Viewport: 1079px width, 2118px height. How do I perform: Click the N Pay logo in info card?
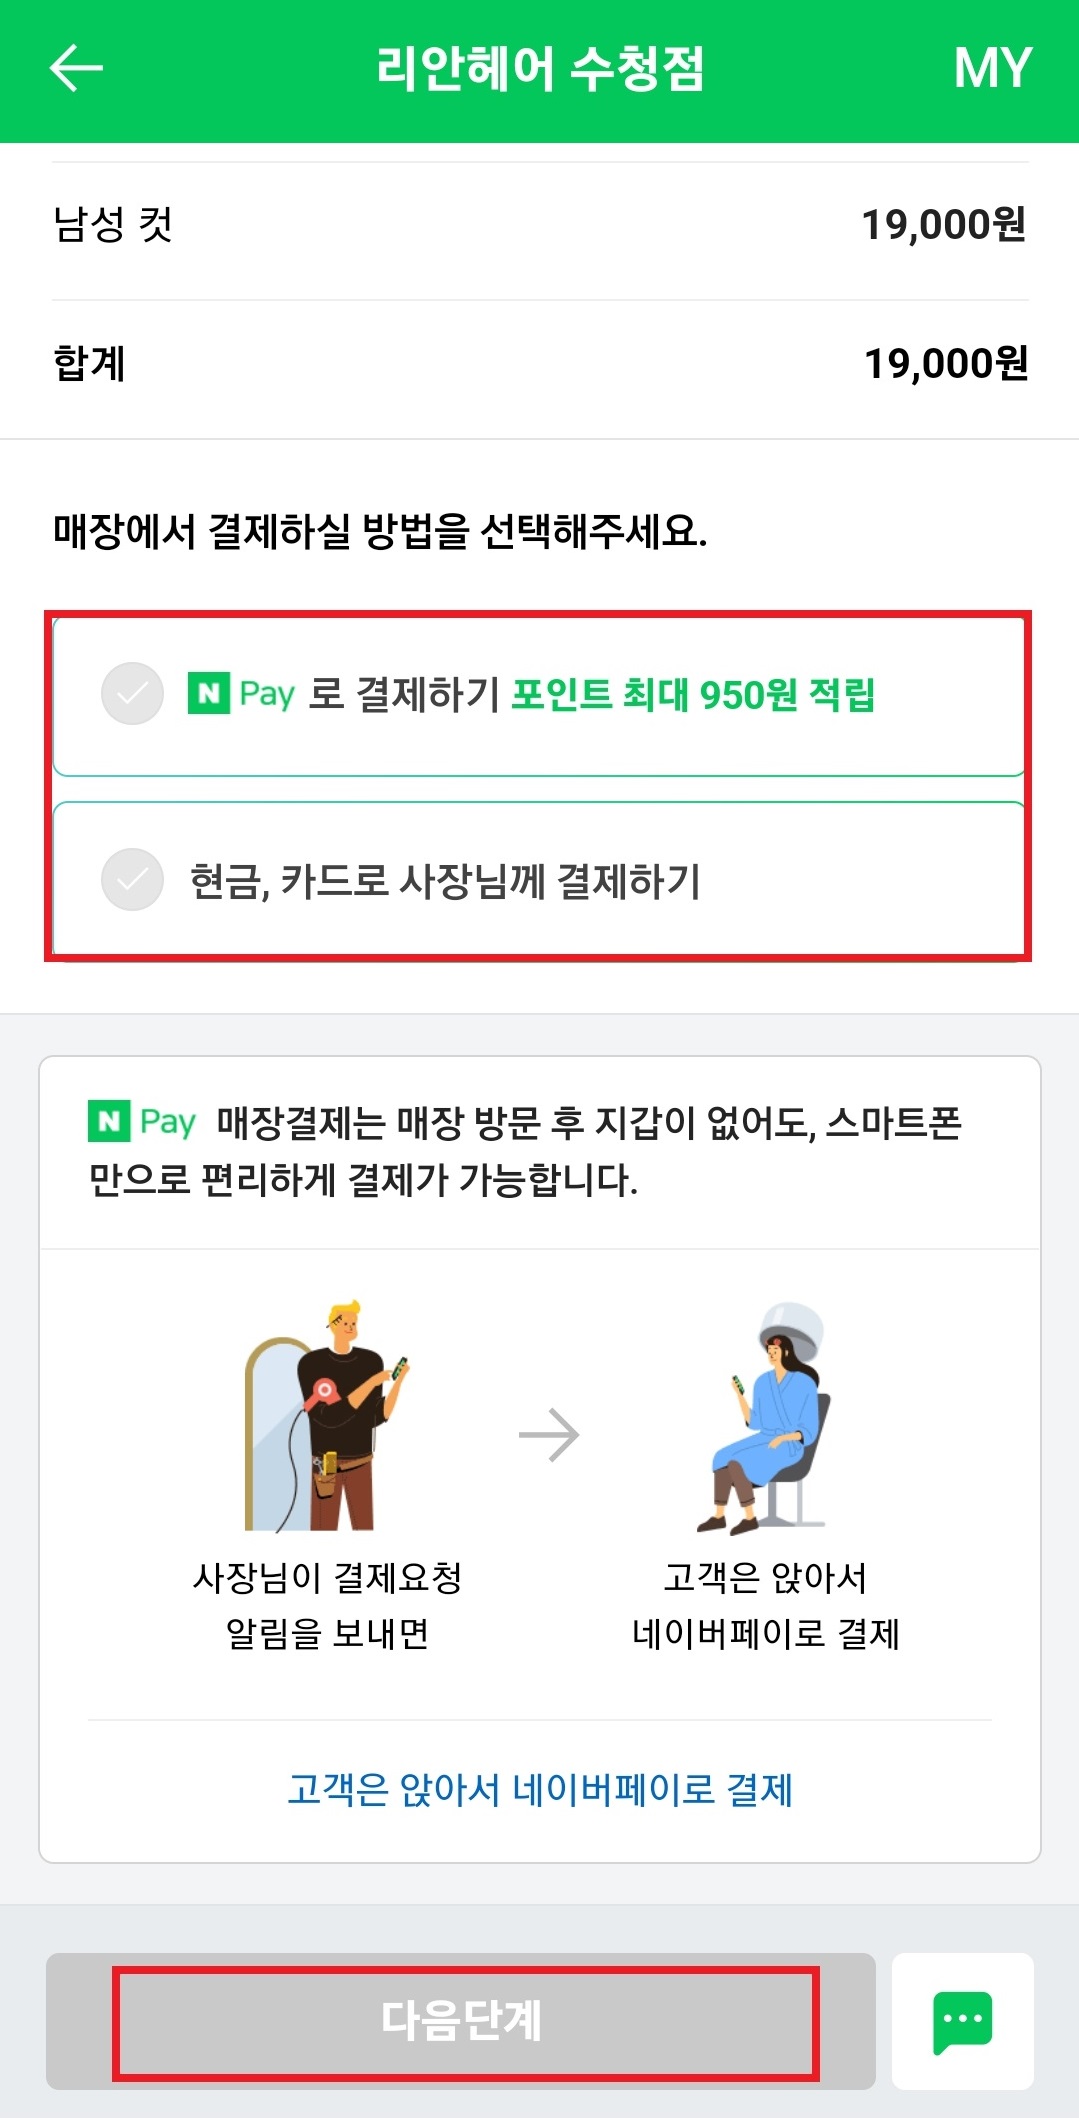[x=142, y=1121]
